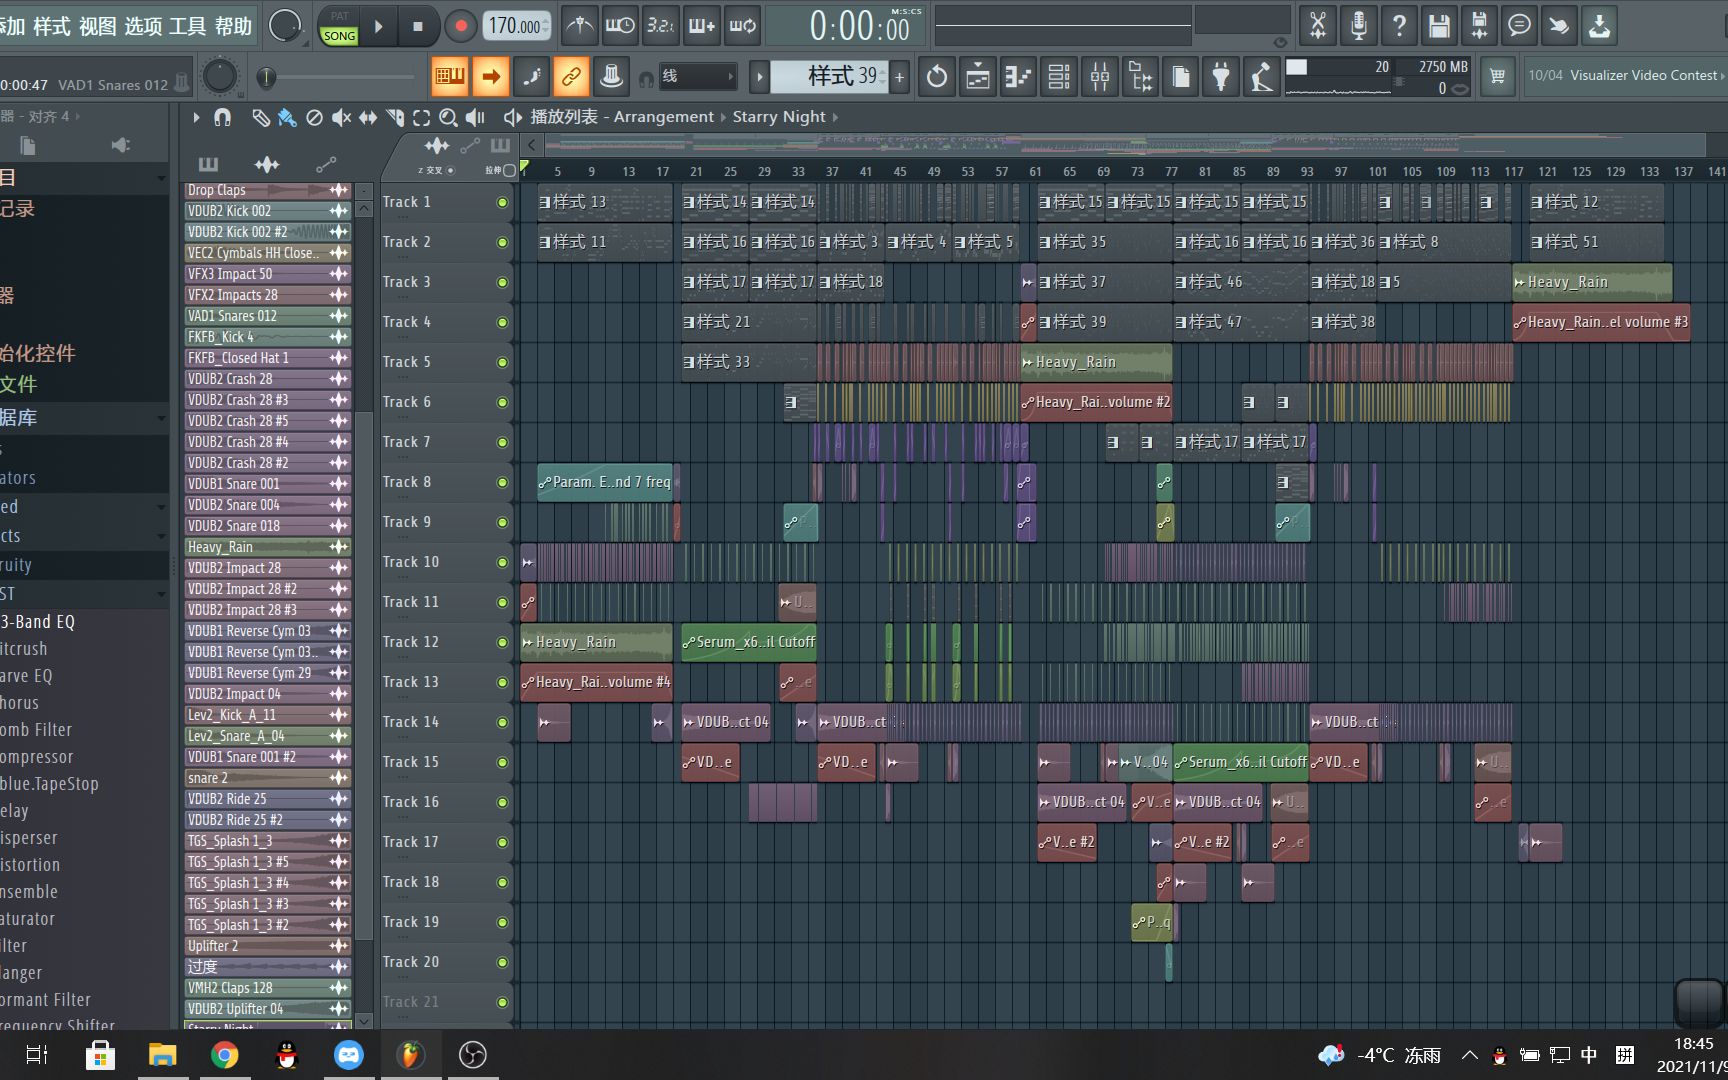
Task: Open Uplifter 2 picker item dropdown
Action: [339, 946]
